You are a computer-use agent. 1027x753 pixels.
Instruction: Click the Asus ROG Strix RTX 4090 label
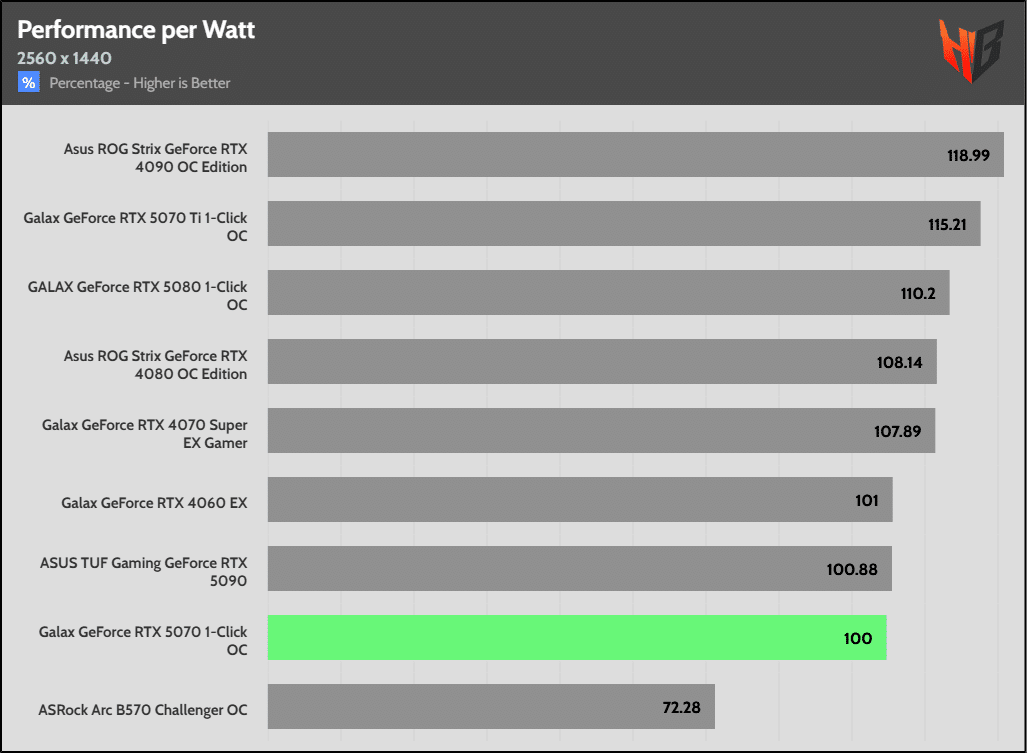(155, 158)
